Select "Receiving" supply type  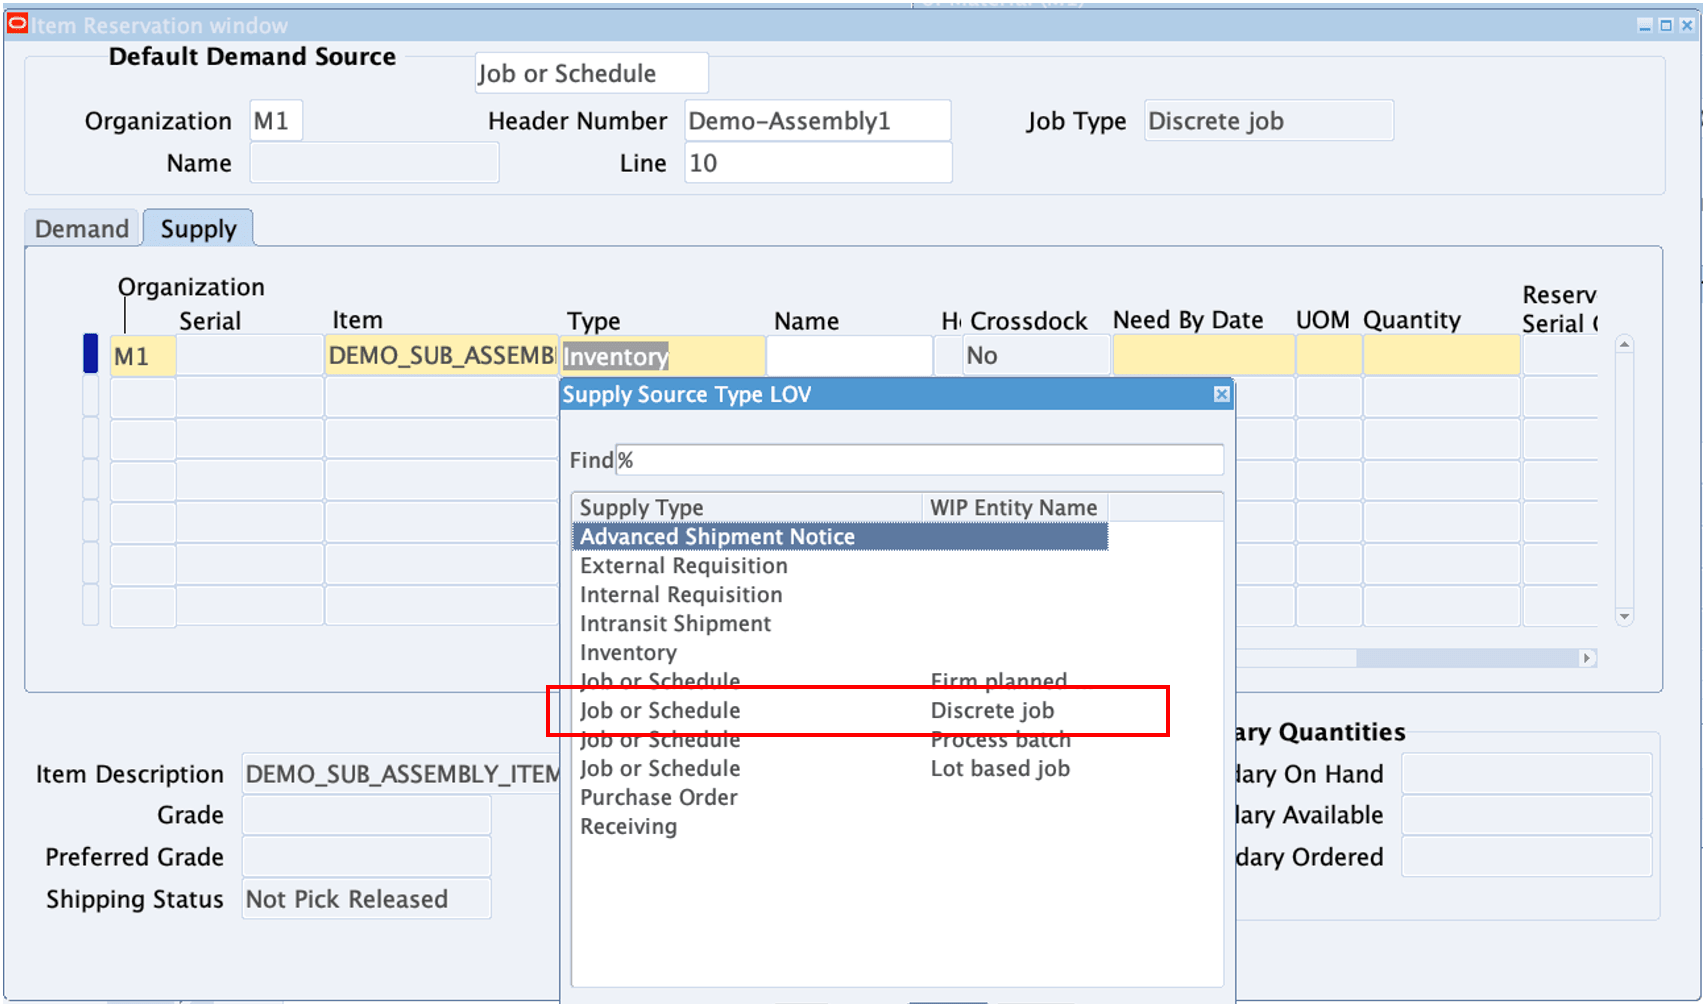click(627, 826)
